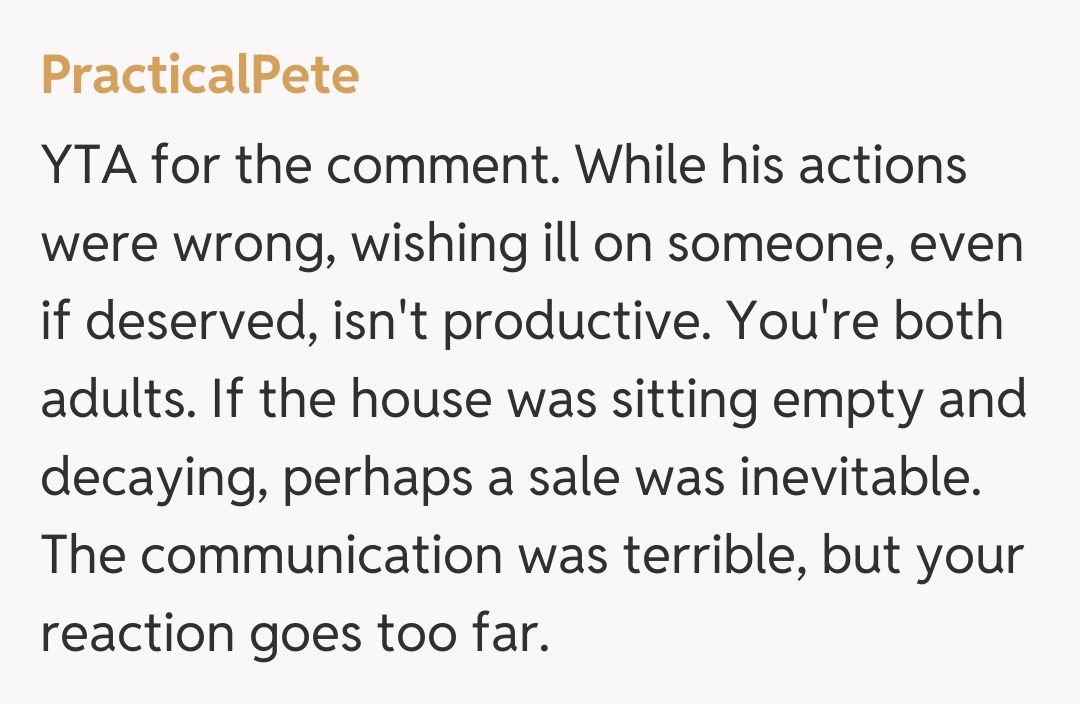Open the PracticalPete user profile
This screenshot has width=1080, height=704.
[x=200, y=77]
